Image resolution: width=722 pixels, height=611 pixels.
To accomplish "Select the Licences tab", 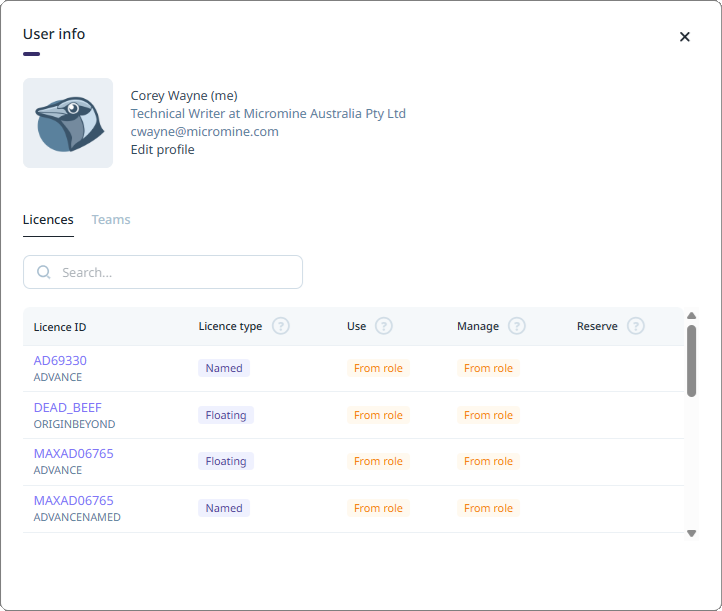I will 48,220.
